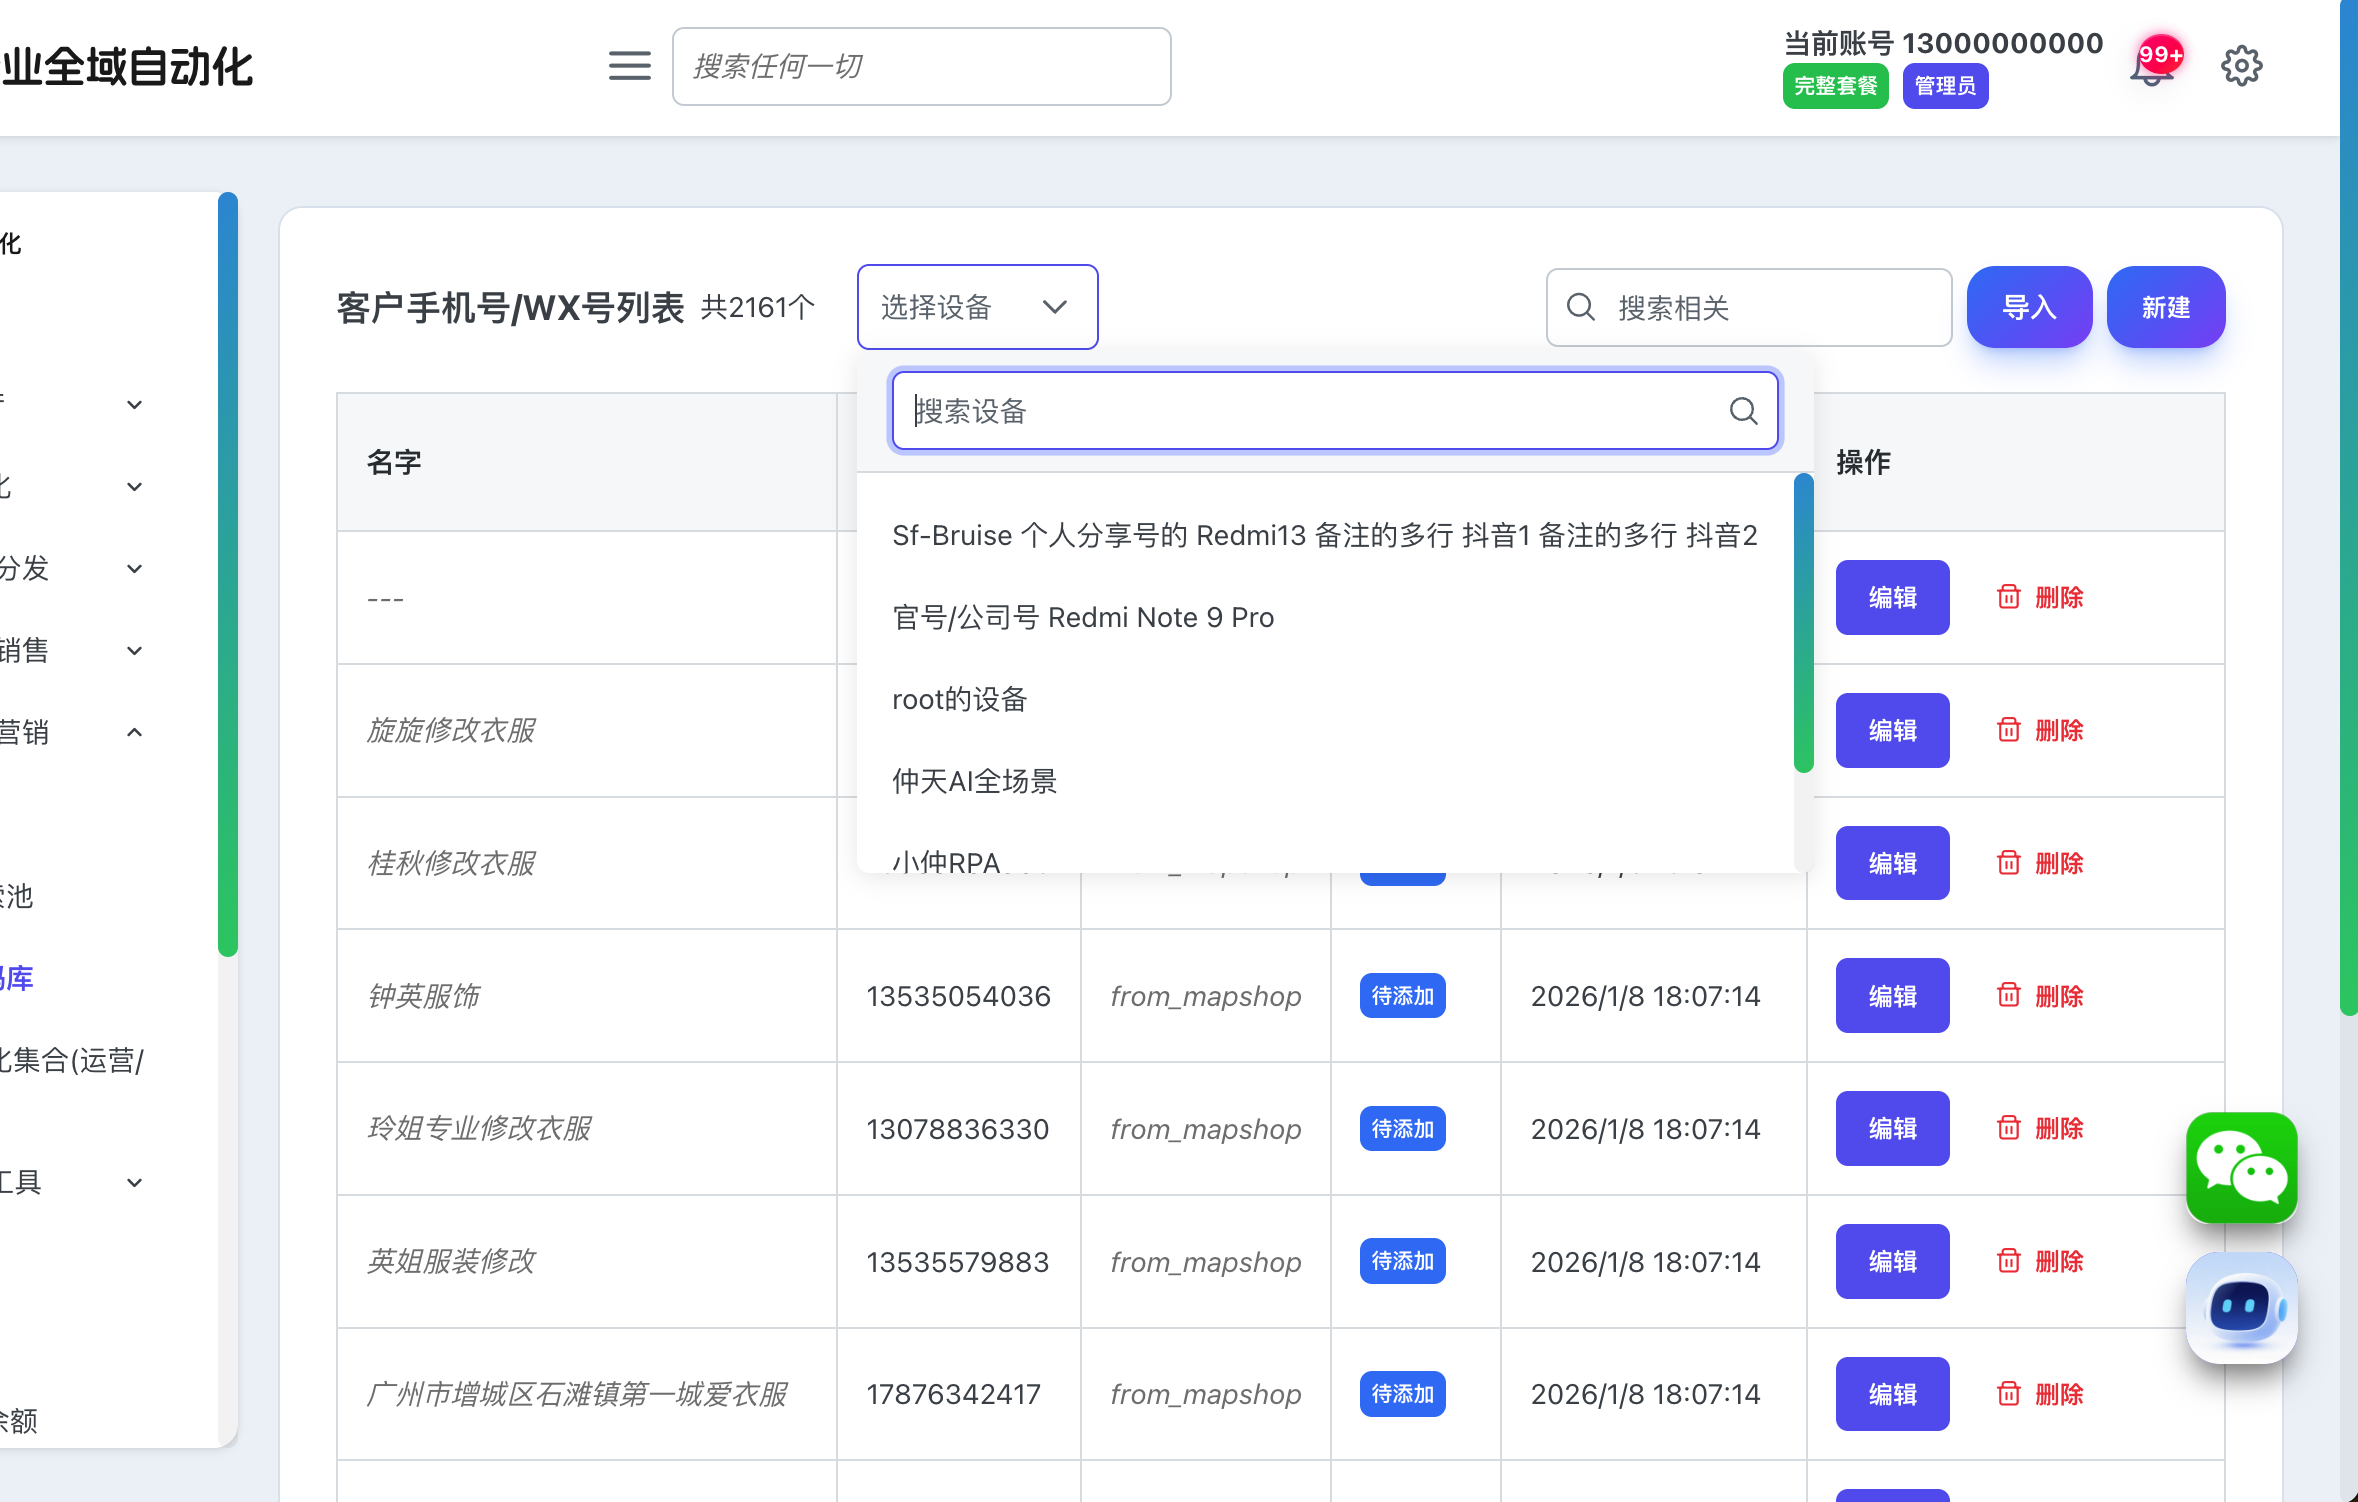
Task: Expand the 销售 sidebar section
Action: [x=134, y=651]
